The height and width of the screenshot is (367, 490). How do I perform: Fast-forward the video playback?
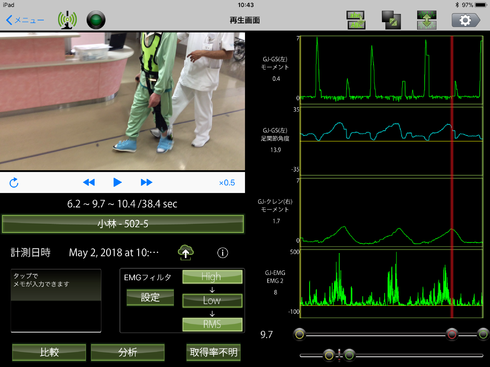[x=146, y=182]
